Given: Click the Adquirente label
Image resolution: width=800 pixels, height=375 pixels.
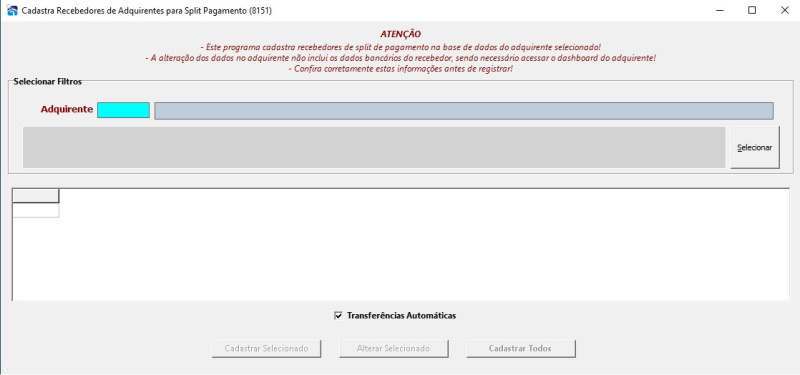Looking at the screenshot, I should click(x=67, y=109).
